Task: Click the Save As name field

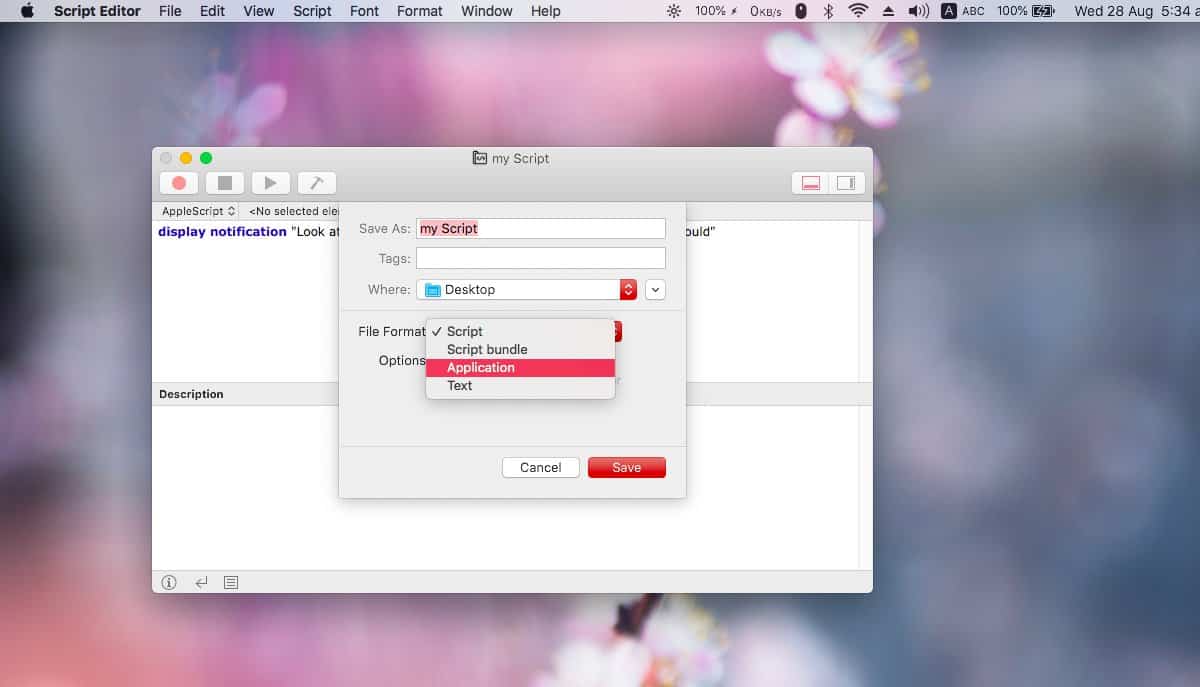Action: 541,228
